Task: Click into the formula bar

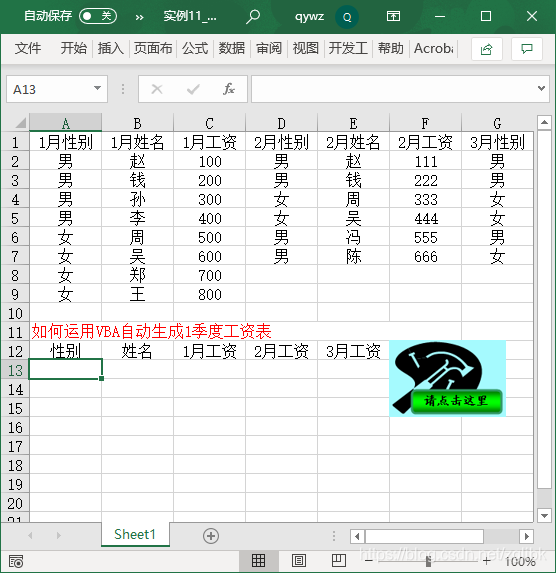Action: coord(393,89)
